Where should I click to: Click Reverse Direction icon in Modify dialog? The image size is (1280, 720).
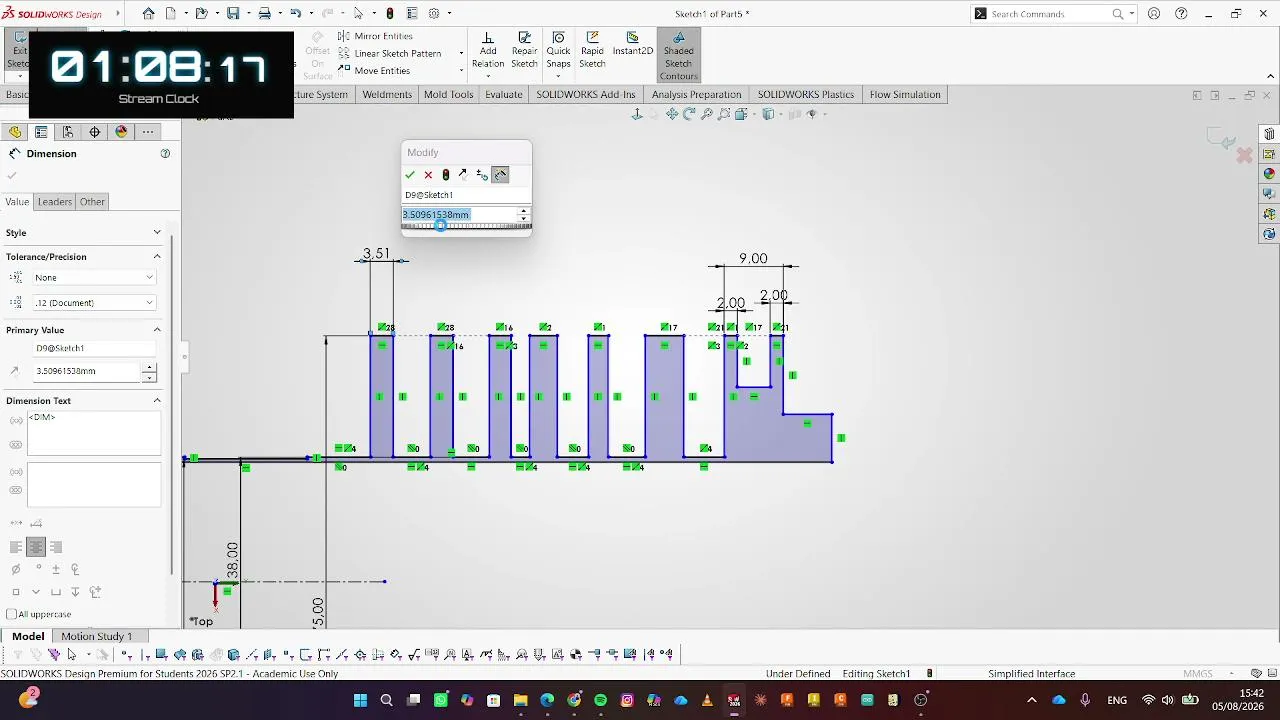[x=463, y=175]
